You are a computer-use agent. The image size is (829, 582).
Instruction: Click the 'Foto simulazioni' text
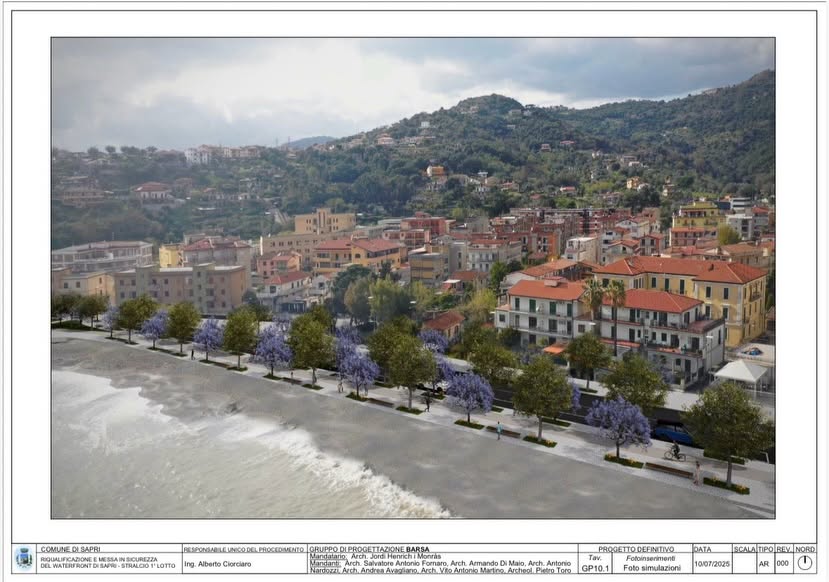[652, 568]
